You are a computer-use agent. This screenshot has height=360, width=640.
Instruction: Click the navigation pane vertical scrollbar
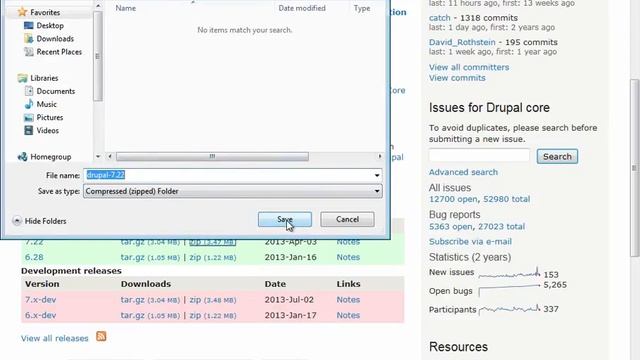pos(98,56)
